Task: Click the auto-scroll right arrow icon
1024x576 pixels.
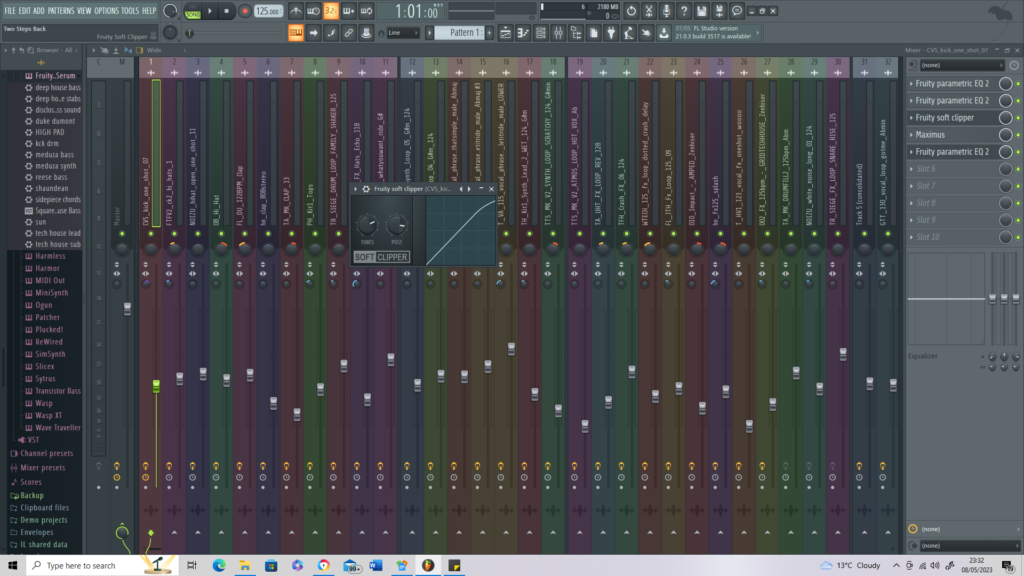Action: pyautogui.click(x=313, y=33)
